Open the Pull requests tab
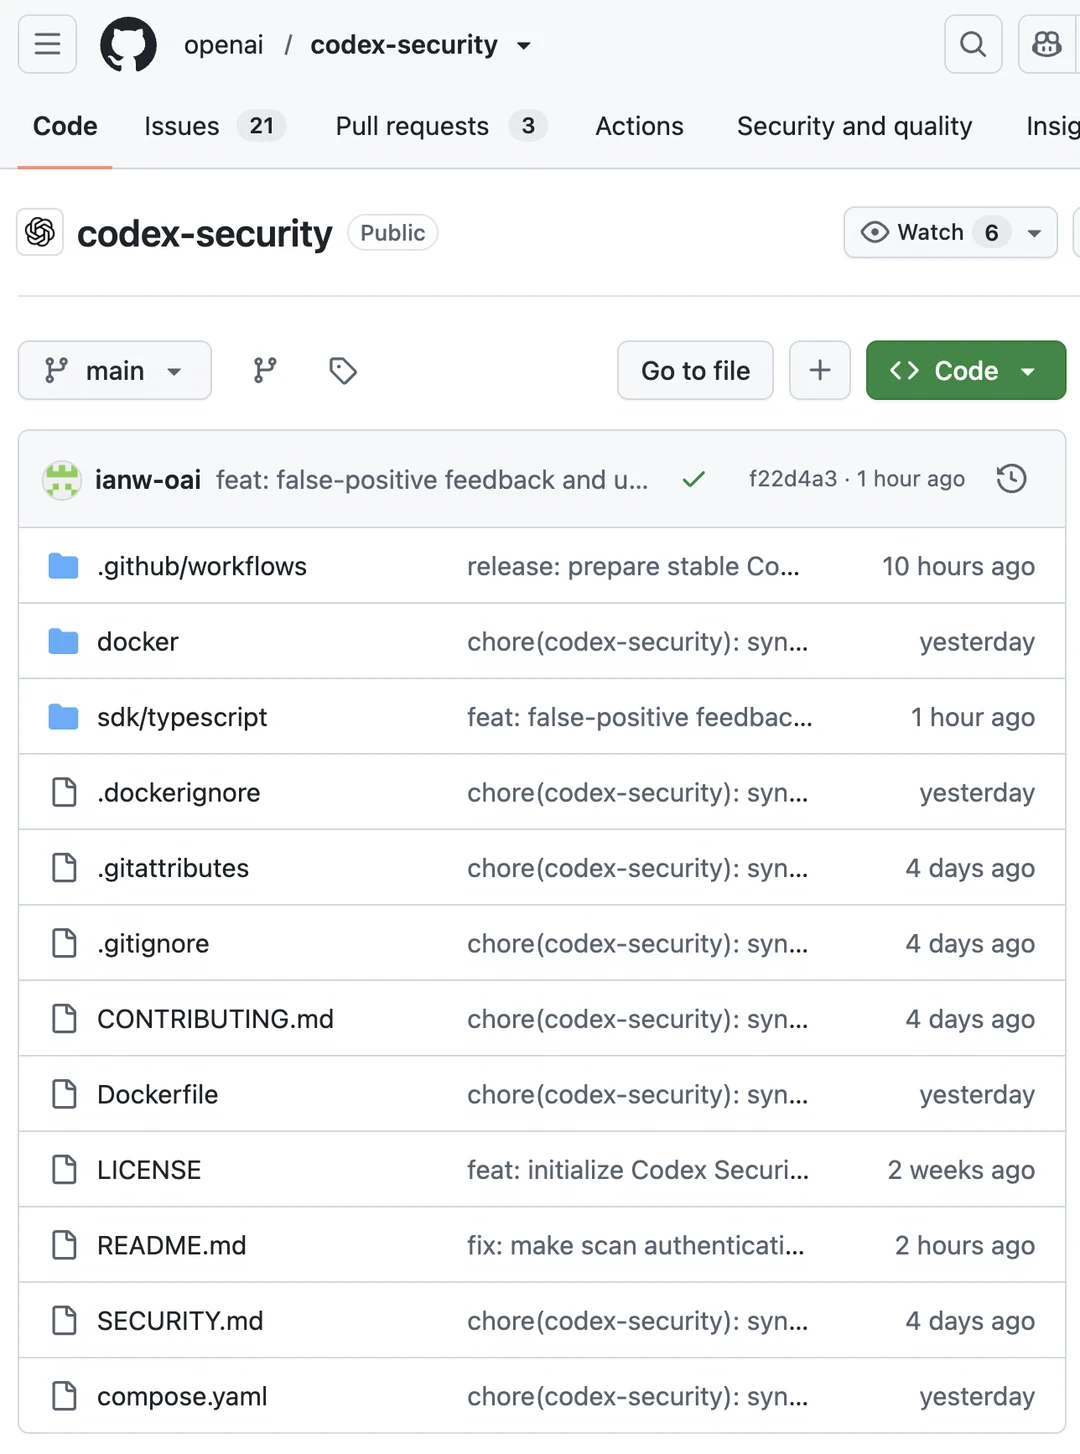The image size is (1080, 1454). click(441, 126)
